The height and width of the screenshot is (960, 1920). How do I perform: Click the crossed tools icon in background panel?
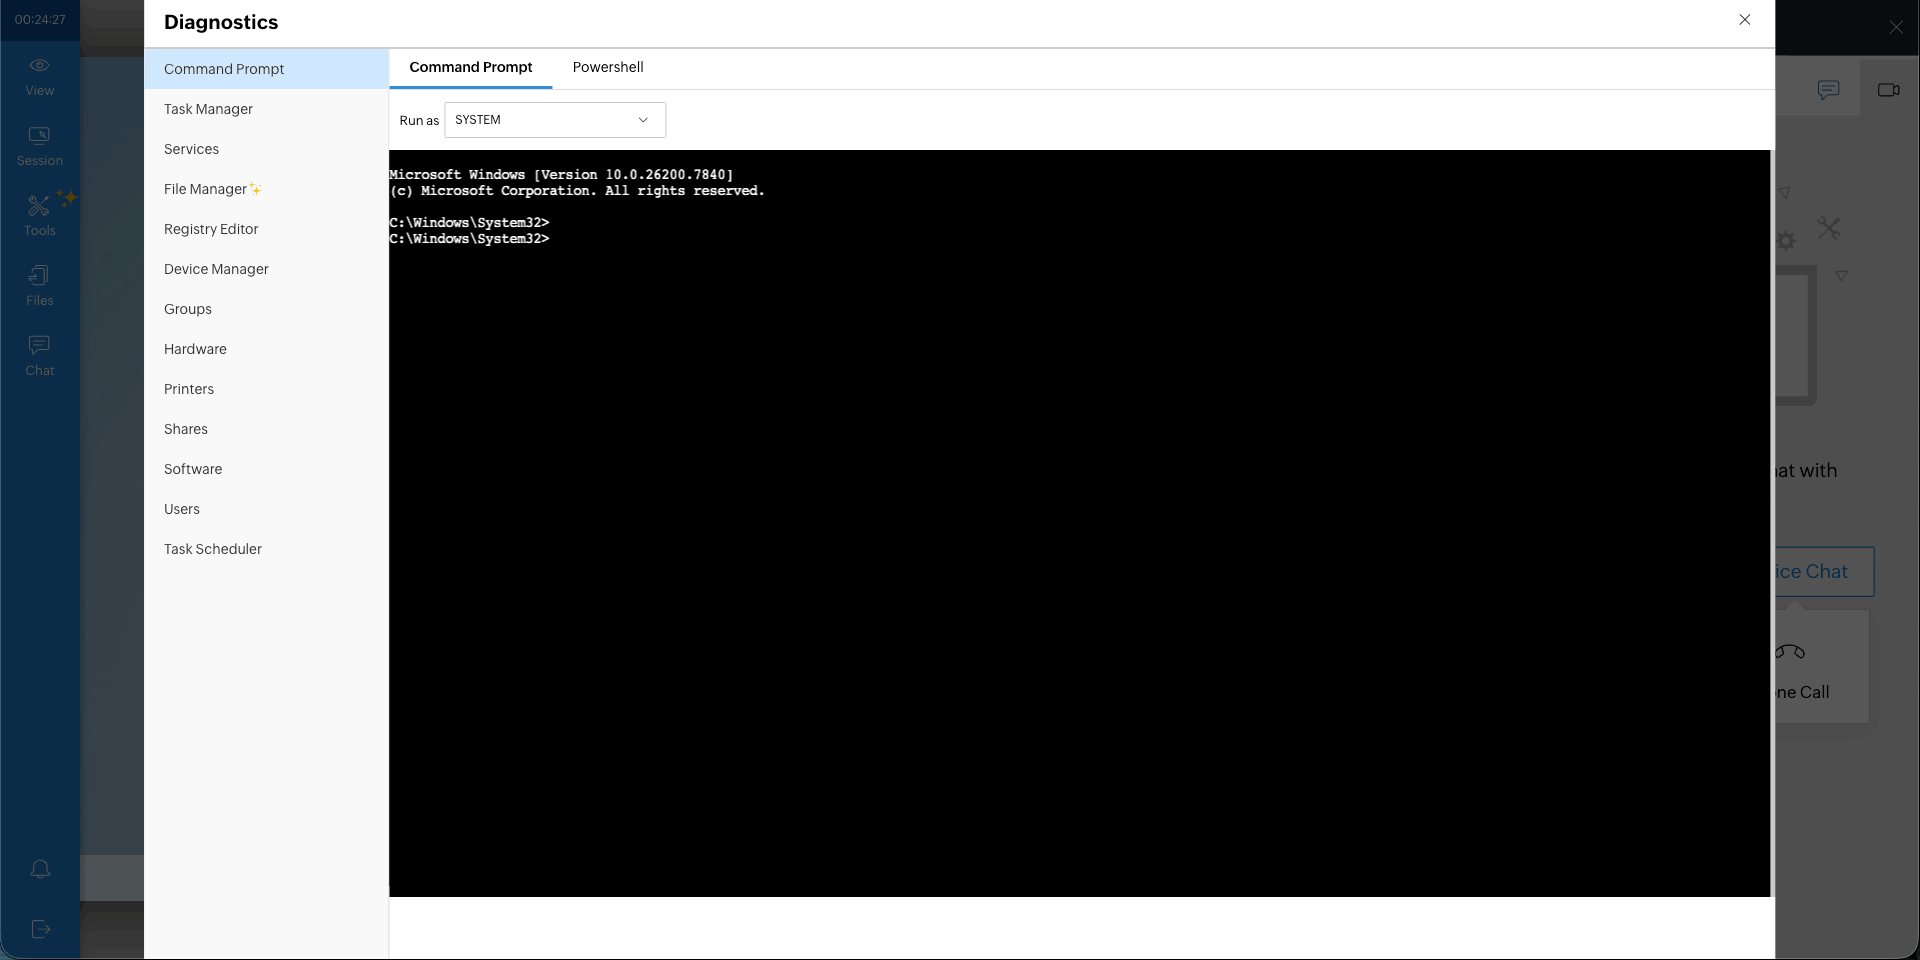[1829, 228]
